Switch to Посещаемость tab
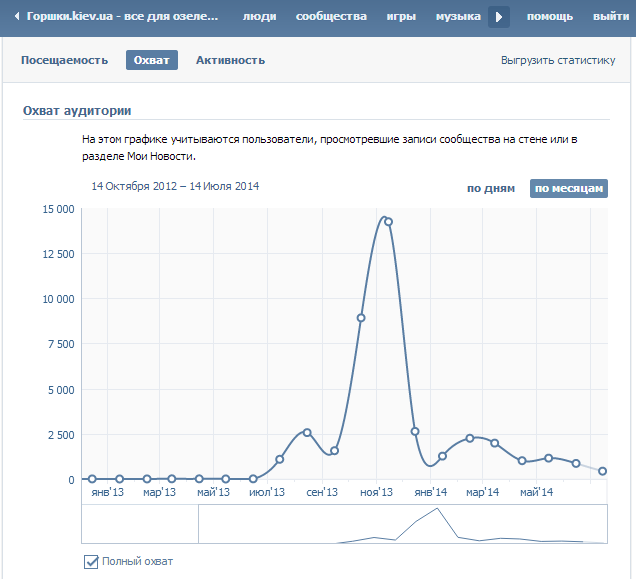 pyautogui.click(x=64, y=60)
